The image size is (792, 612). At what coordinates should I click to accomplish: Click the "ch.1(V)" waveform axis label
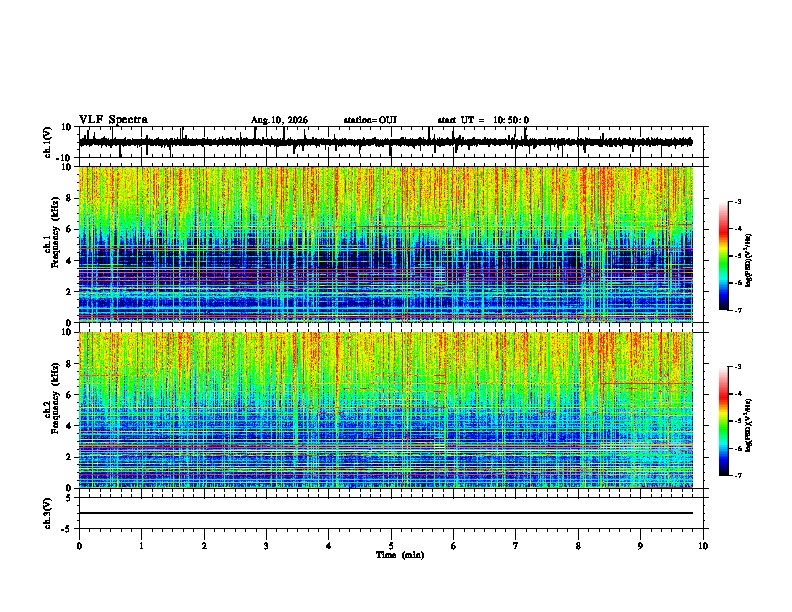click(48, 142)
